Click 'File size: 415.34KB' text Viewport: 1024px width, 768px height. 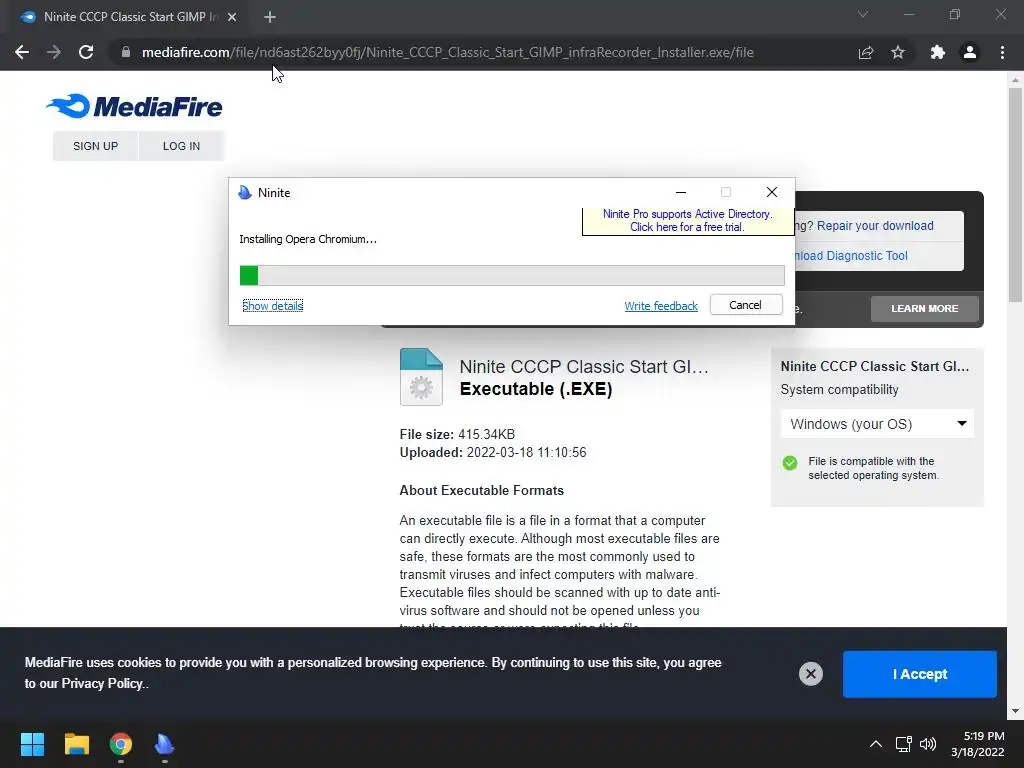[457, 434]
